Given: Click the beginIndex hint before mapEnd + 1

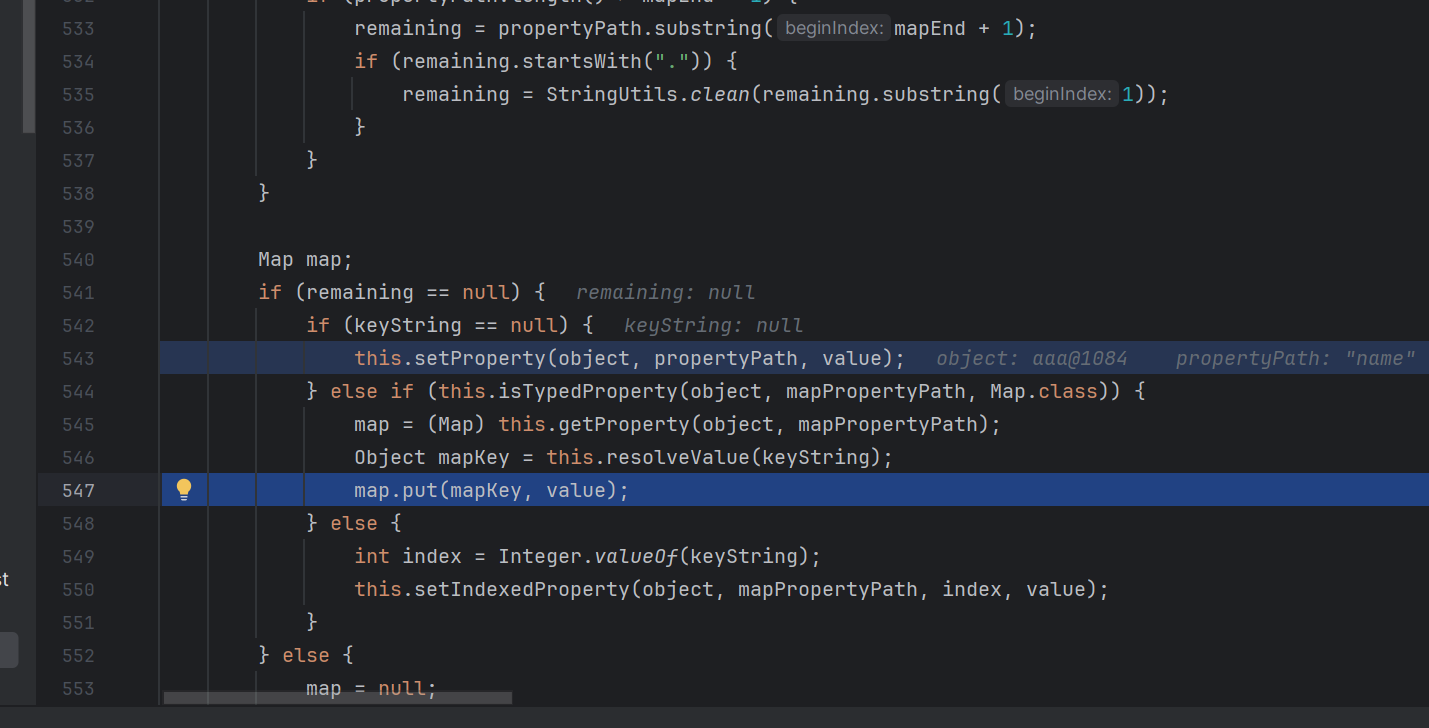Looking at the screenshot, I should pos(834,28).
